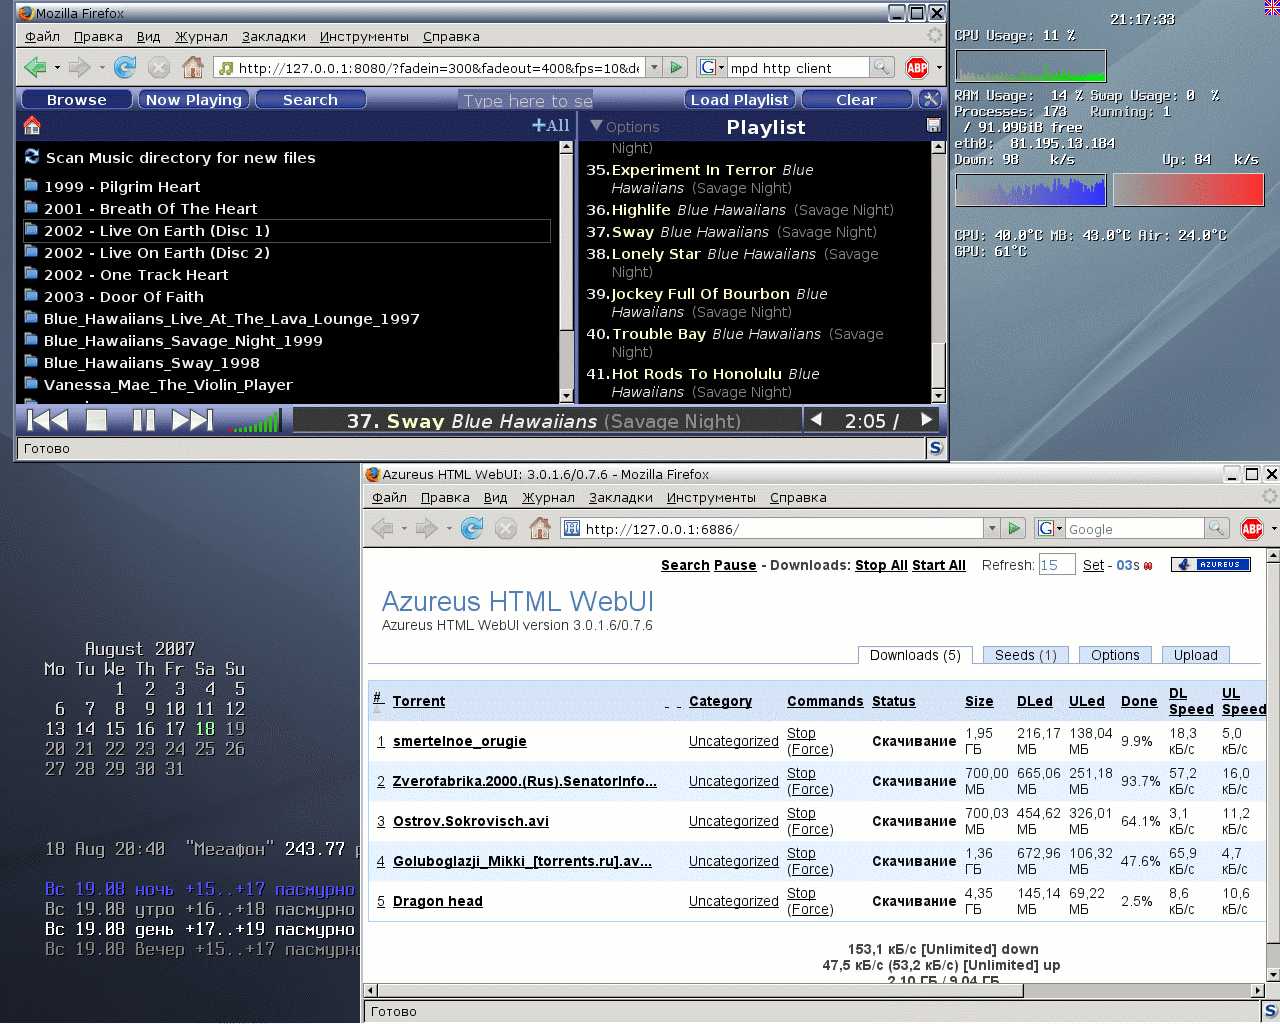Skip to next track in MPD player
Image resolution: width=1280 pixels, height=1024 pixels.
point(193,420)
